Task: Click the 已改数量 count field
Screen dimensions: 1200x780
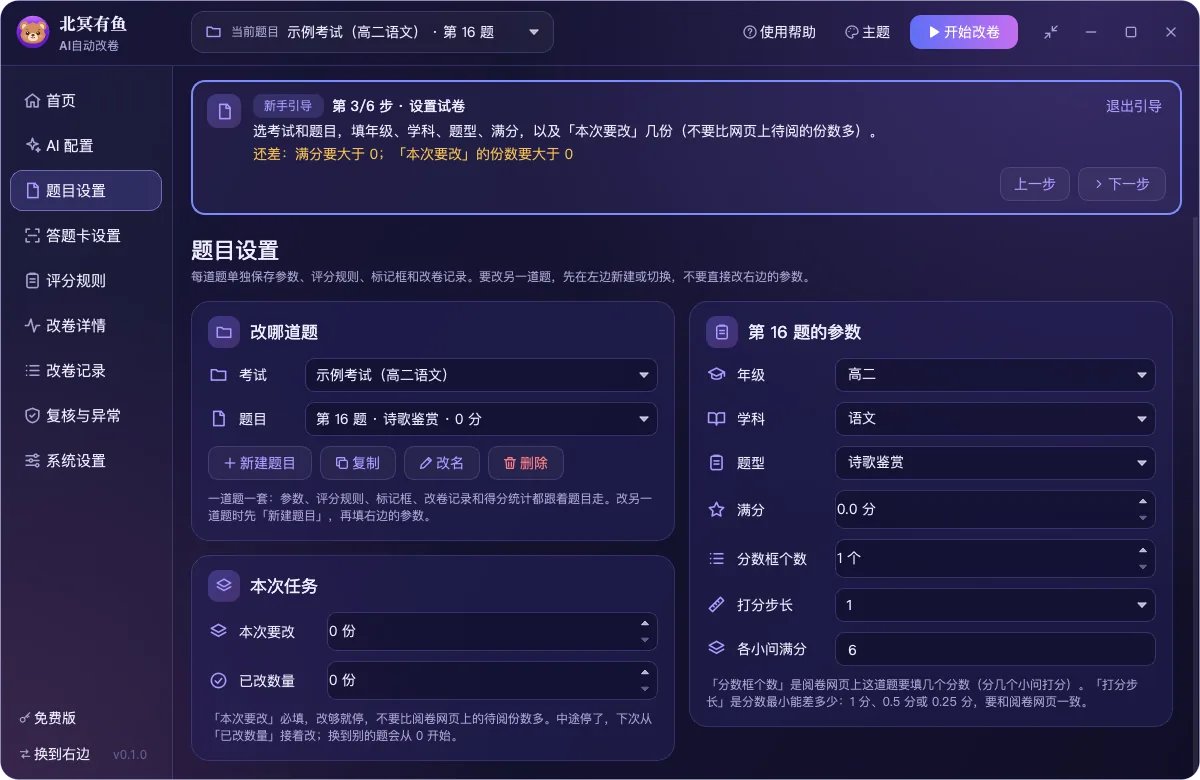Action: coord(492,680)
